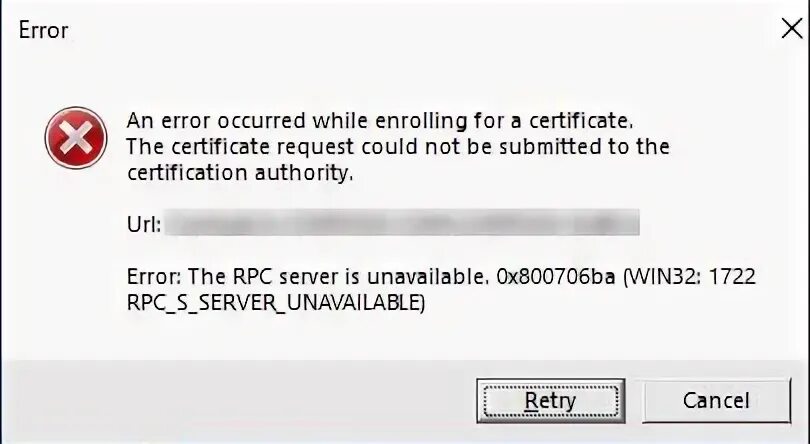Click the Retry button
The image size is (810, 444).
[551, 401]
